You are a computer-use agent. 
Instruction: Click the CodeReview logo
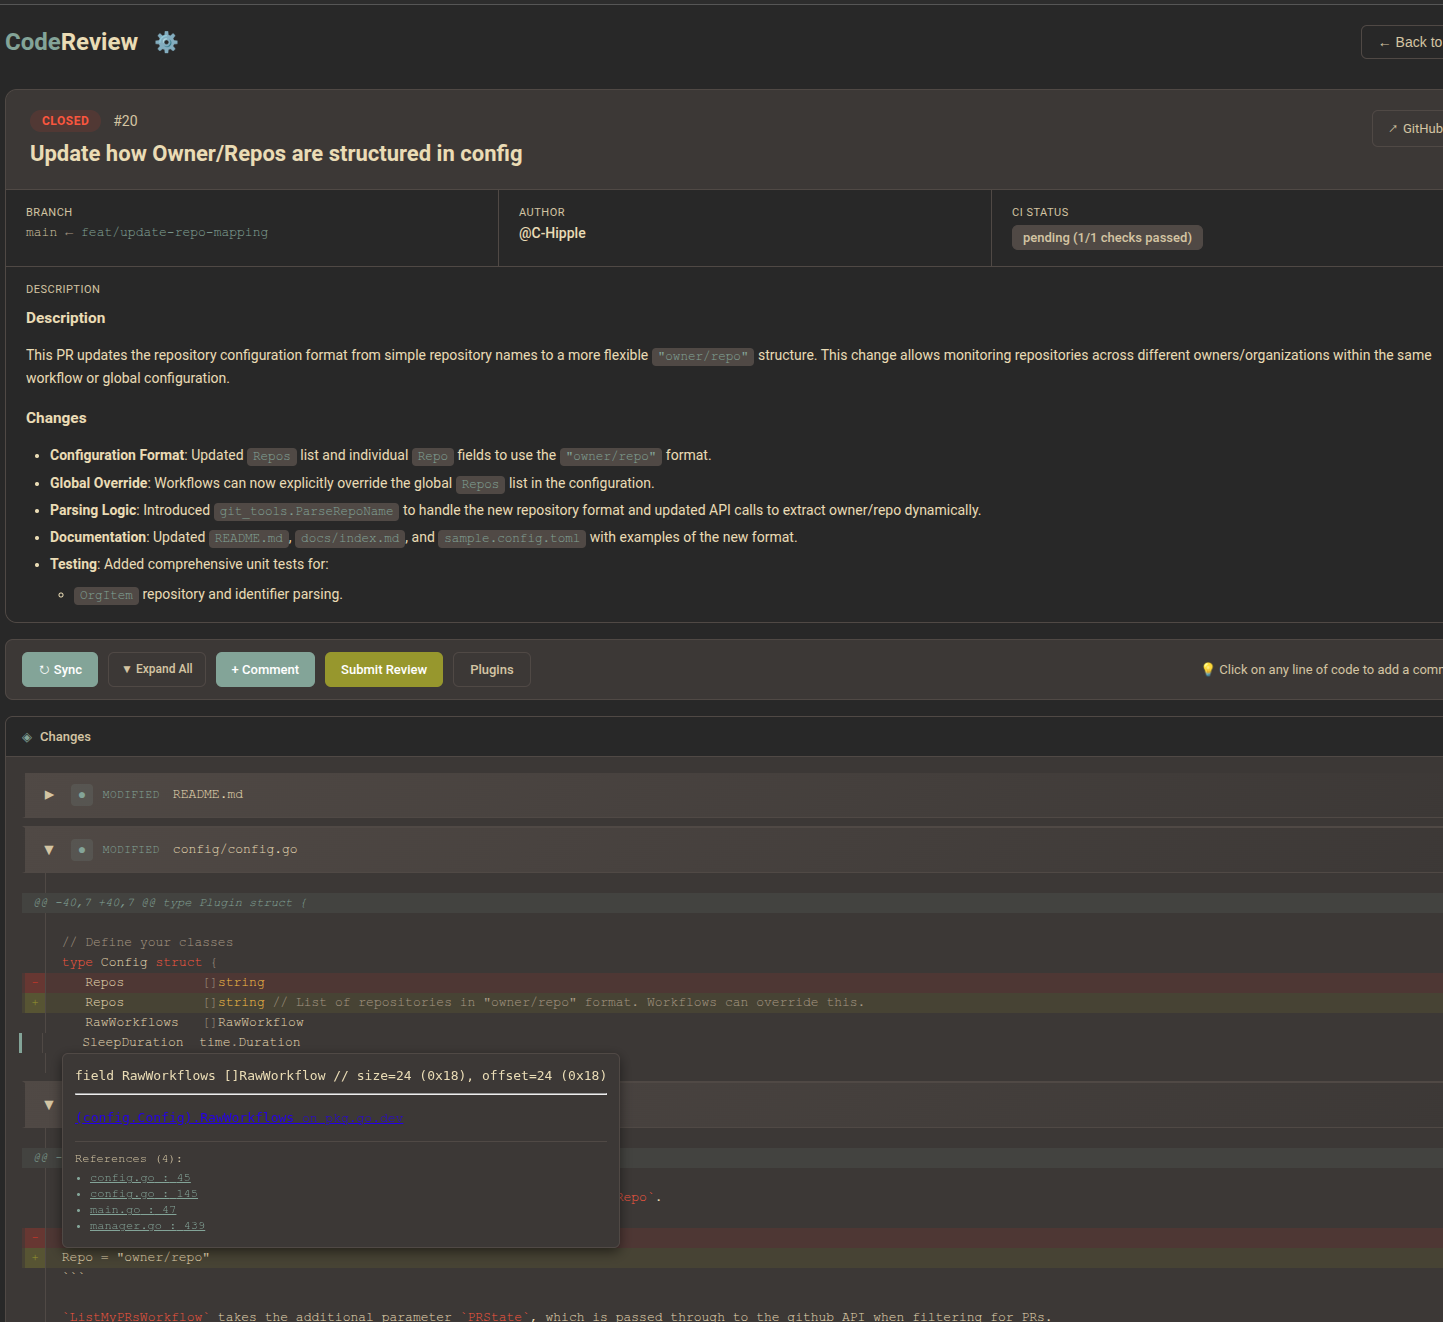[72, 42]
